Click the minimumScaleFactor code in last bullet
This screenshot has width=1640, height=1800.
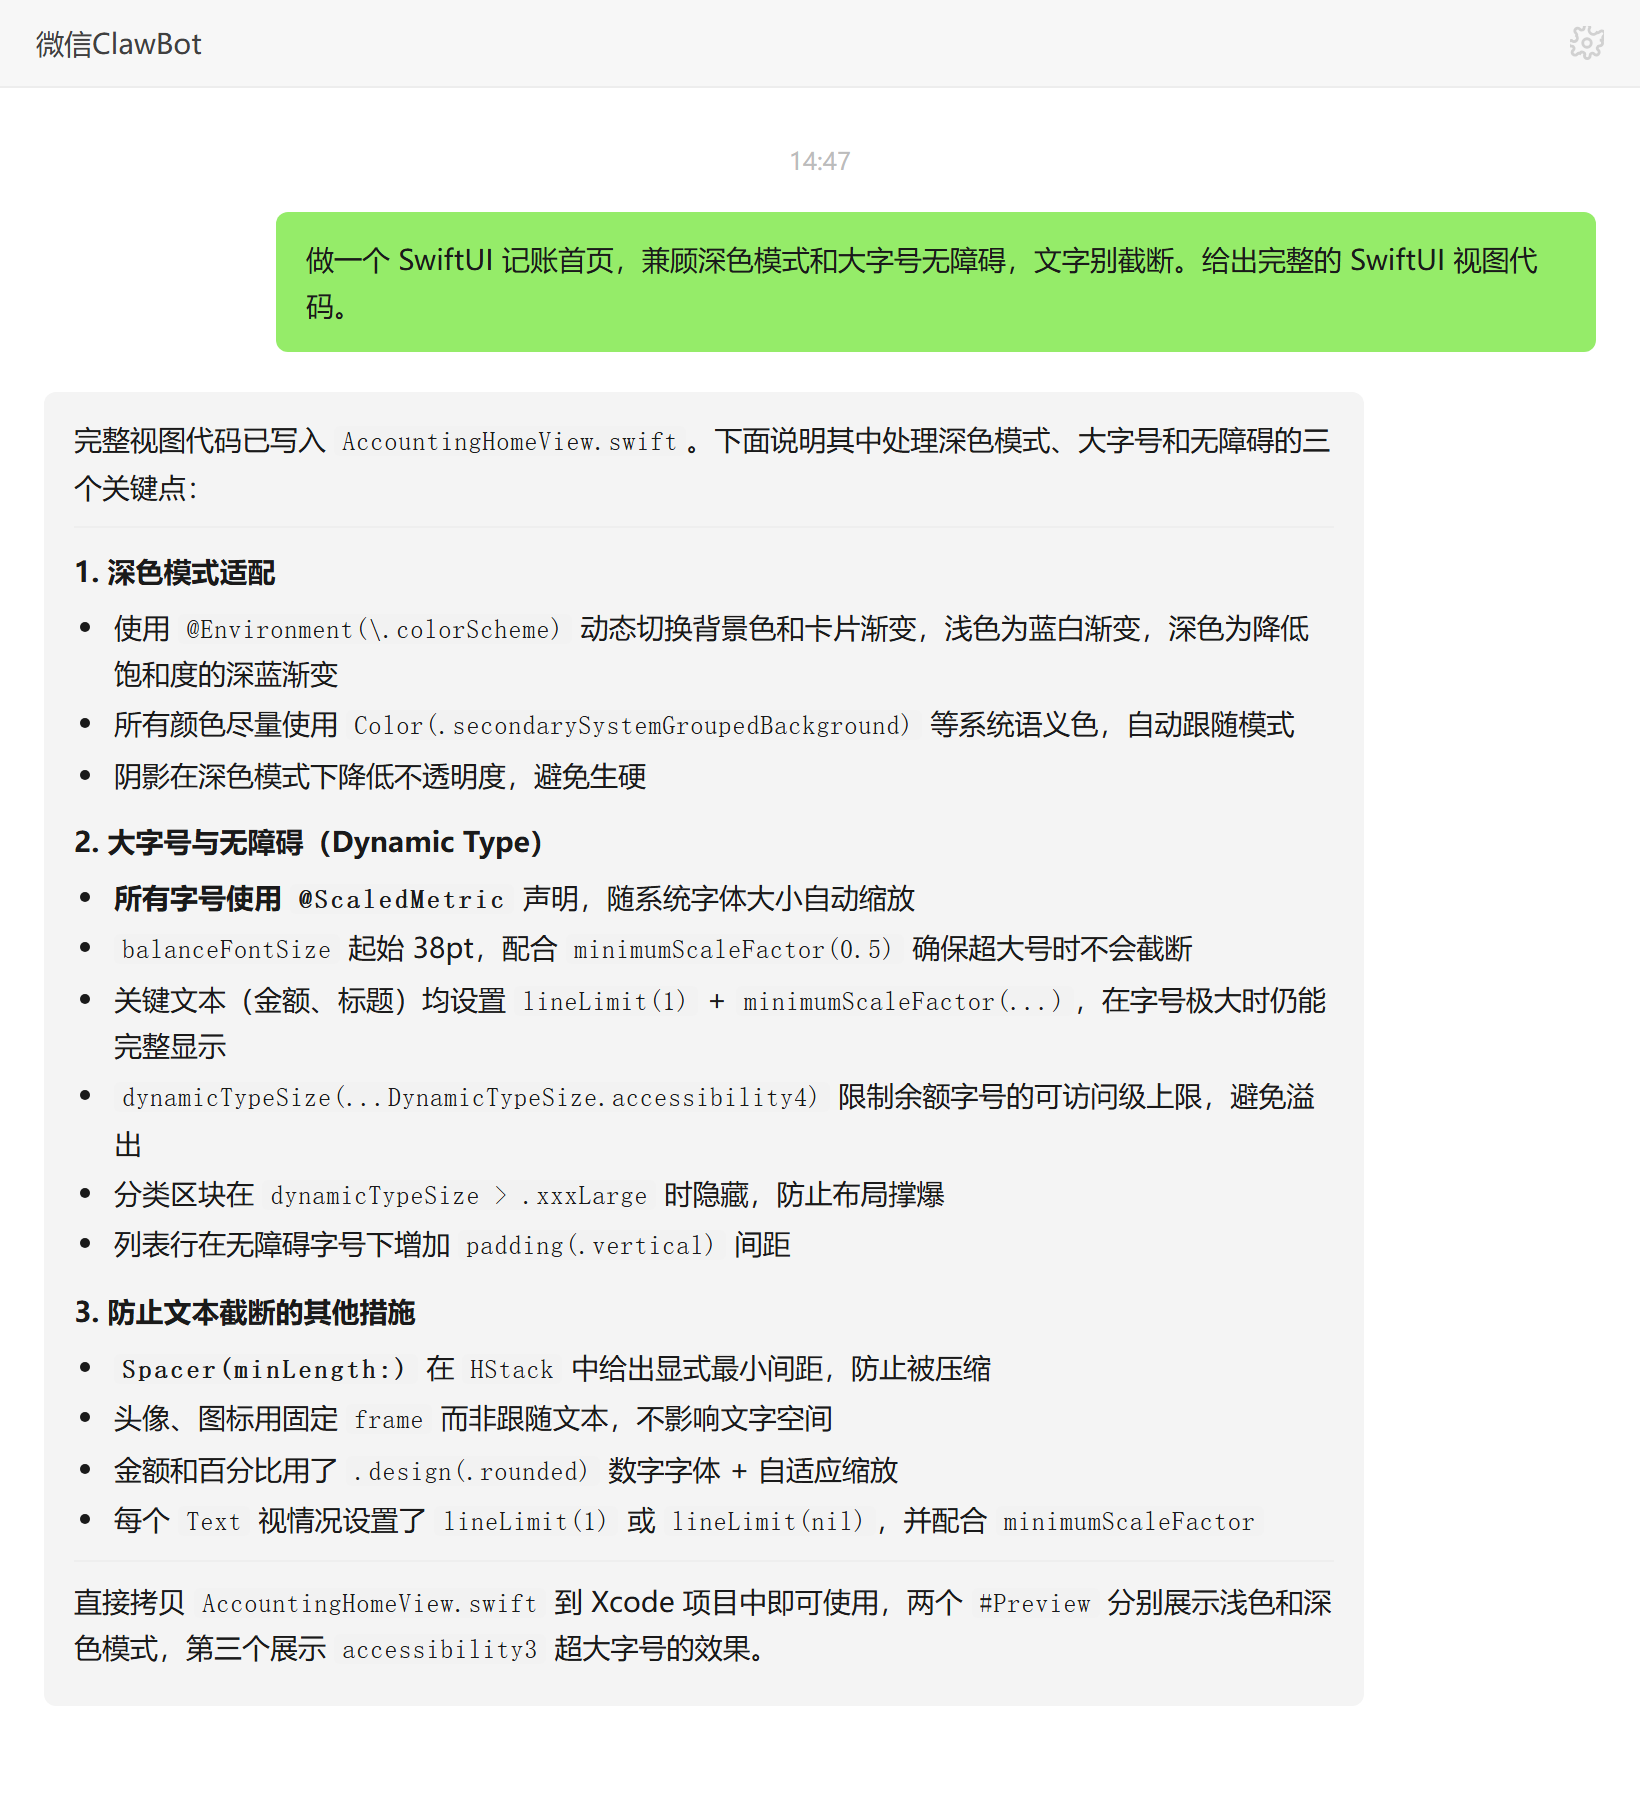point(1129,1522)
